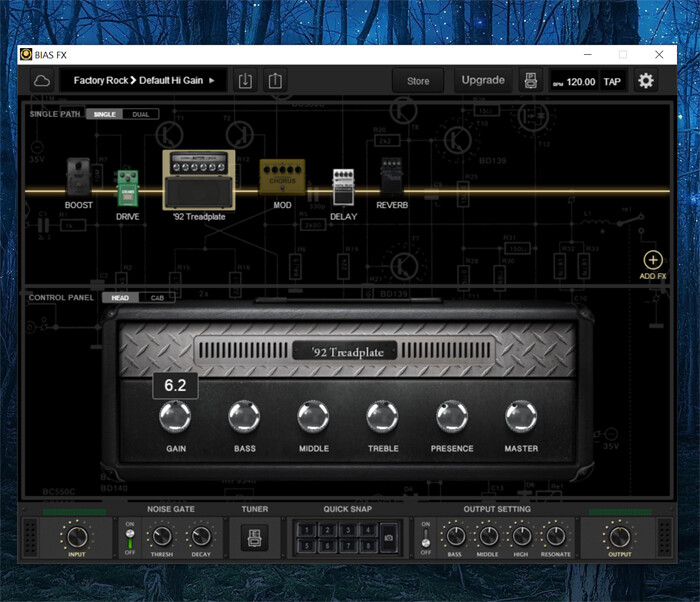The height and width of the screenshot is (602, 700).
Task: Click the Noise Gate Thresh knob
Action: click(162, 536)
